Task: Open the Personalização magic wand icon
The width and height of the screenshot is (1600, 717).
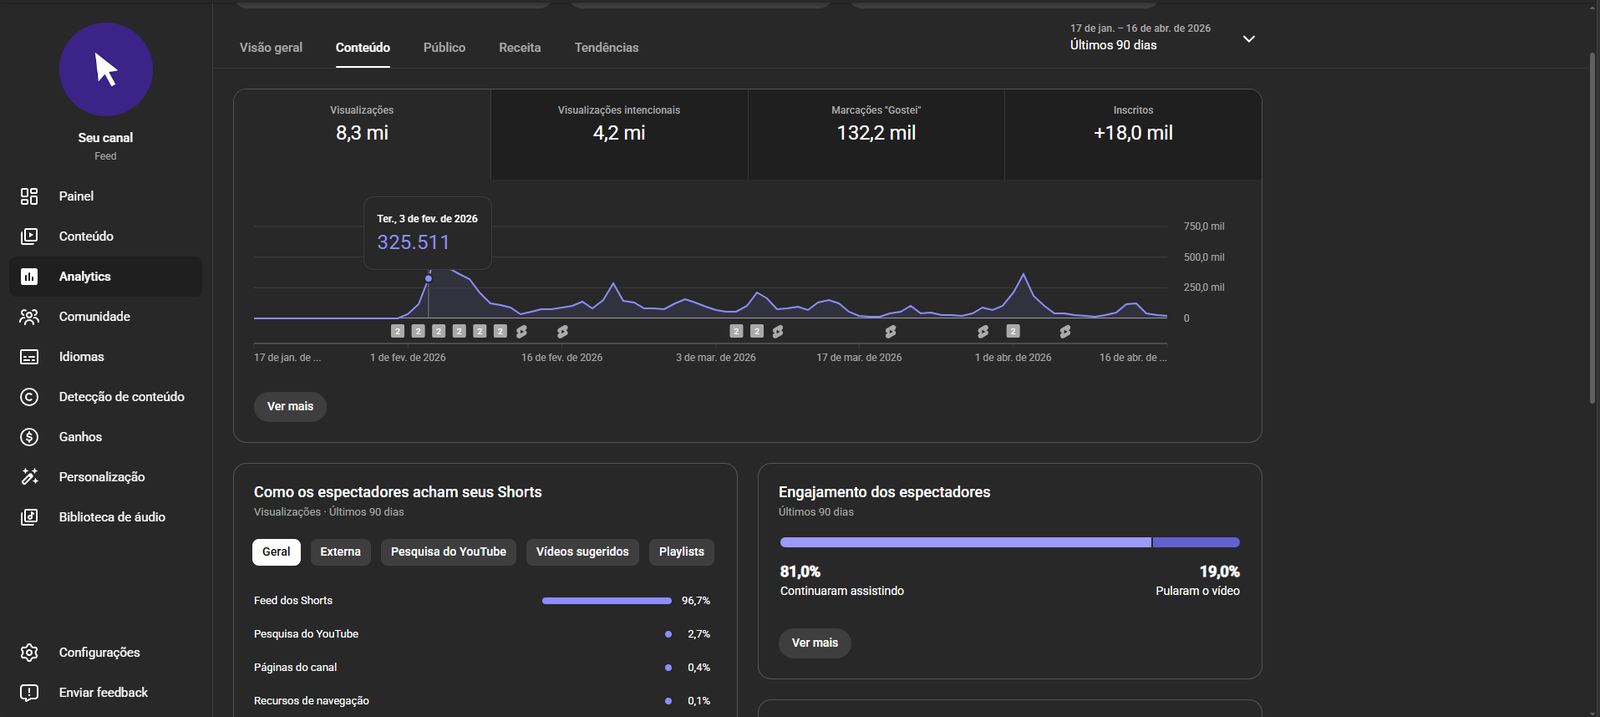Action: 29,477
